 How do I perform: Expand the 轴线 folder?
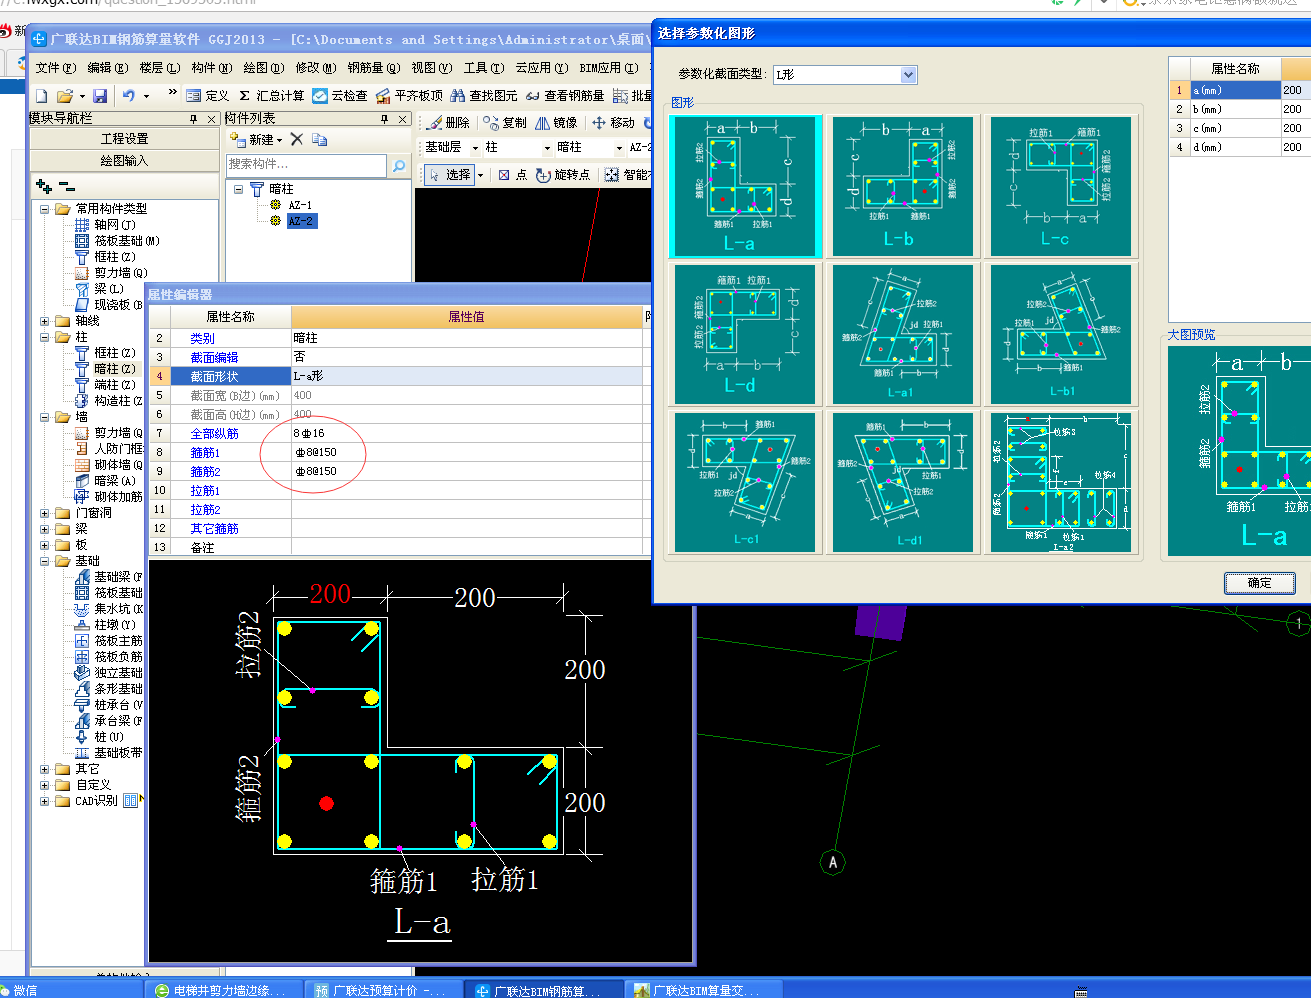45,321
